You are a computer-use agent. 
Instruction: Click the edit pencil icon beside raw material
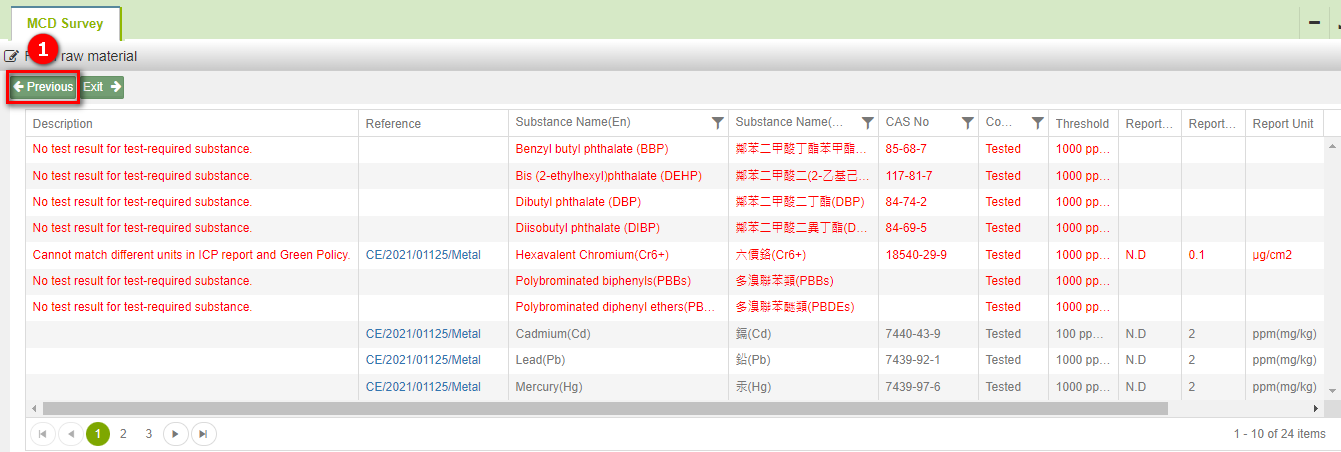coord(12,57)
